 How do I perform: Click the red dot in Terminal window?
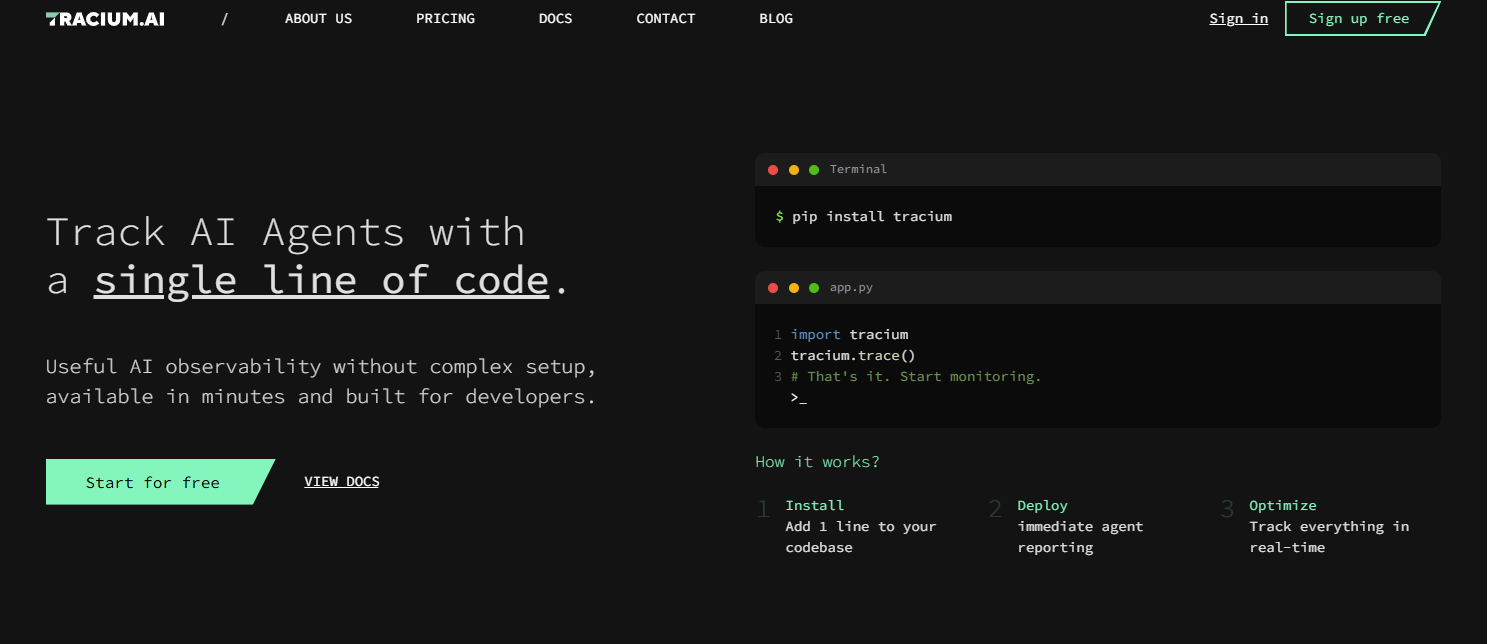[x=773, y=170]
